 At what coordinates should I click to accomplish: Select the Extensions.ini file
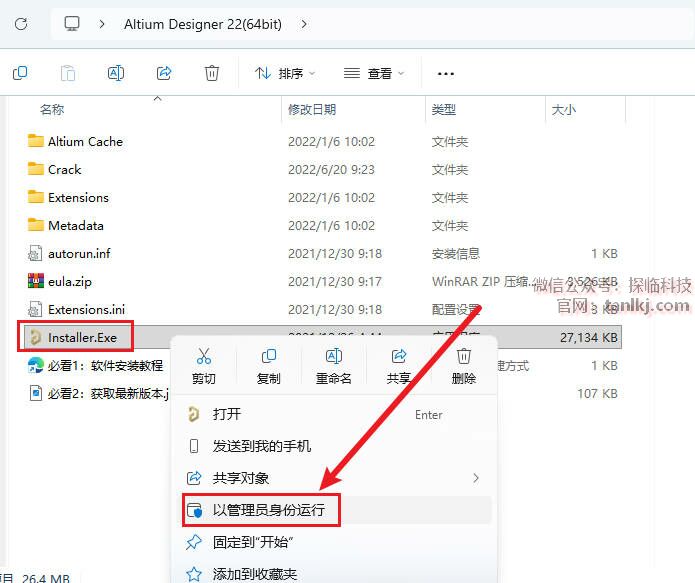[x=86, y=309]
